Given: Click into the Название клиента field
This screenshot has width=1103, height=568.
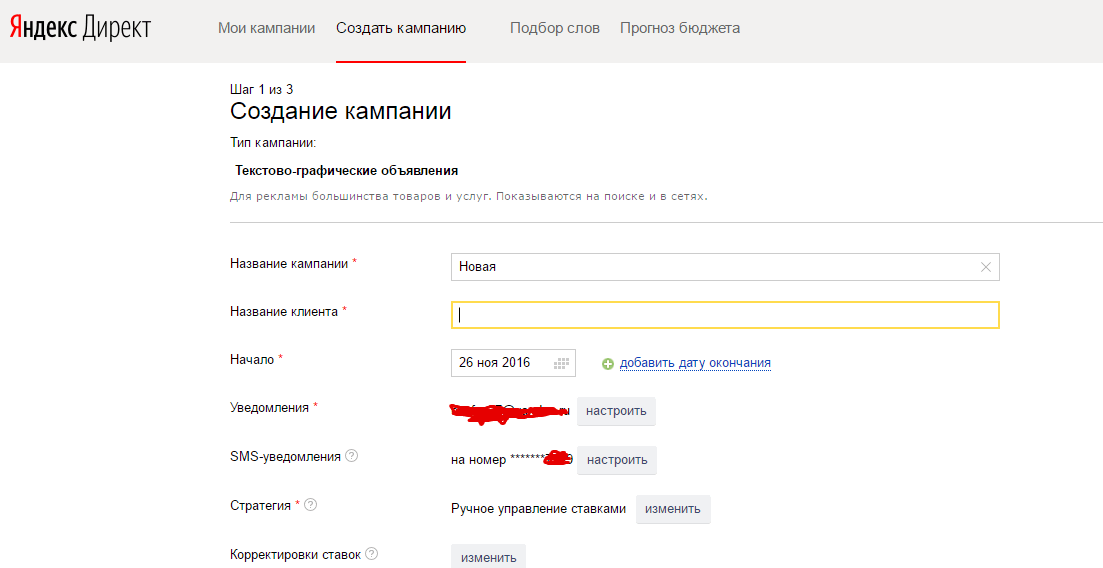Looking at the screenshot, I should tap(725, 315).
